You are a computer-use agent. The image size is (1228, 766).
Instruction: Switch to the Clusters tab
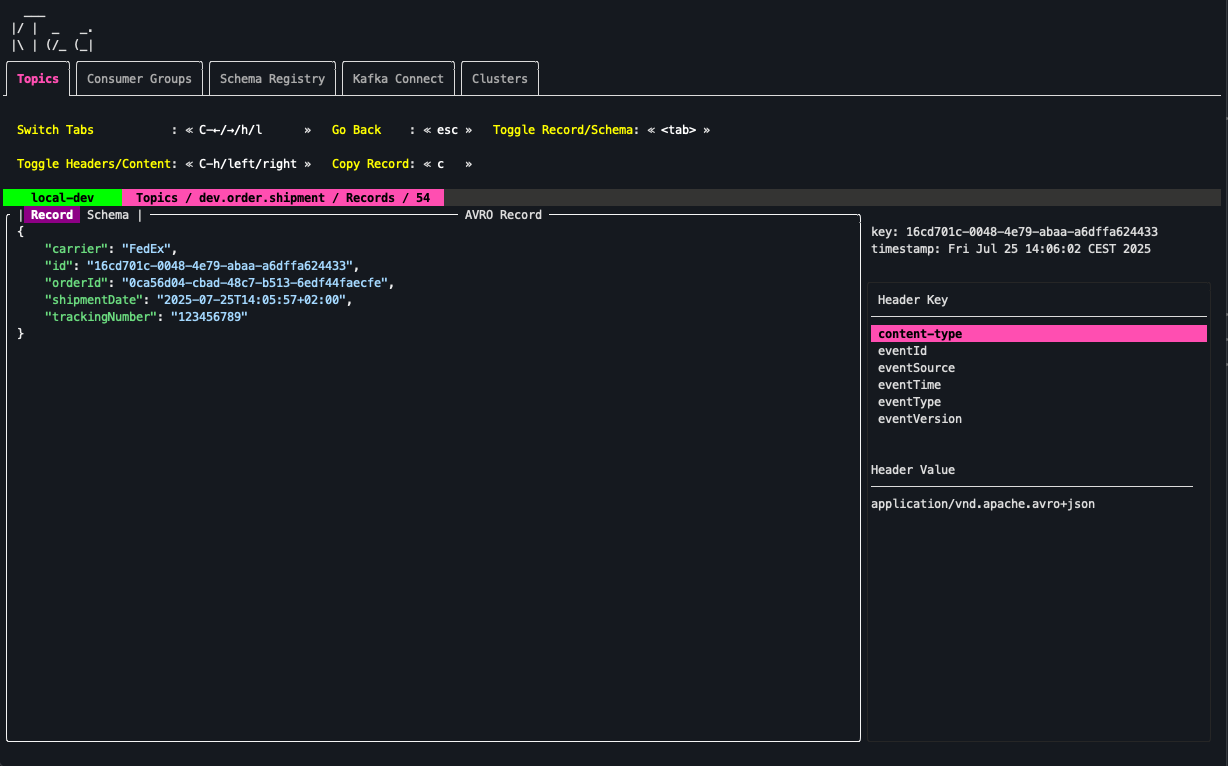[499, 78]
